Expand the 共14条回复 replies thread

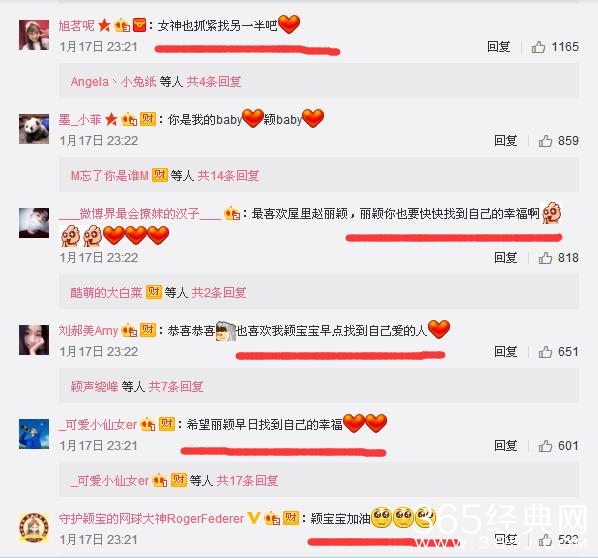[x=228, y=175]
